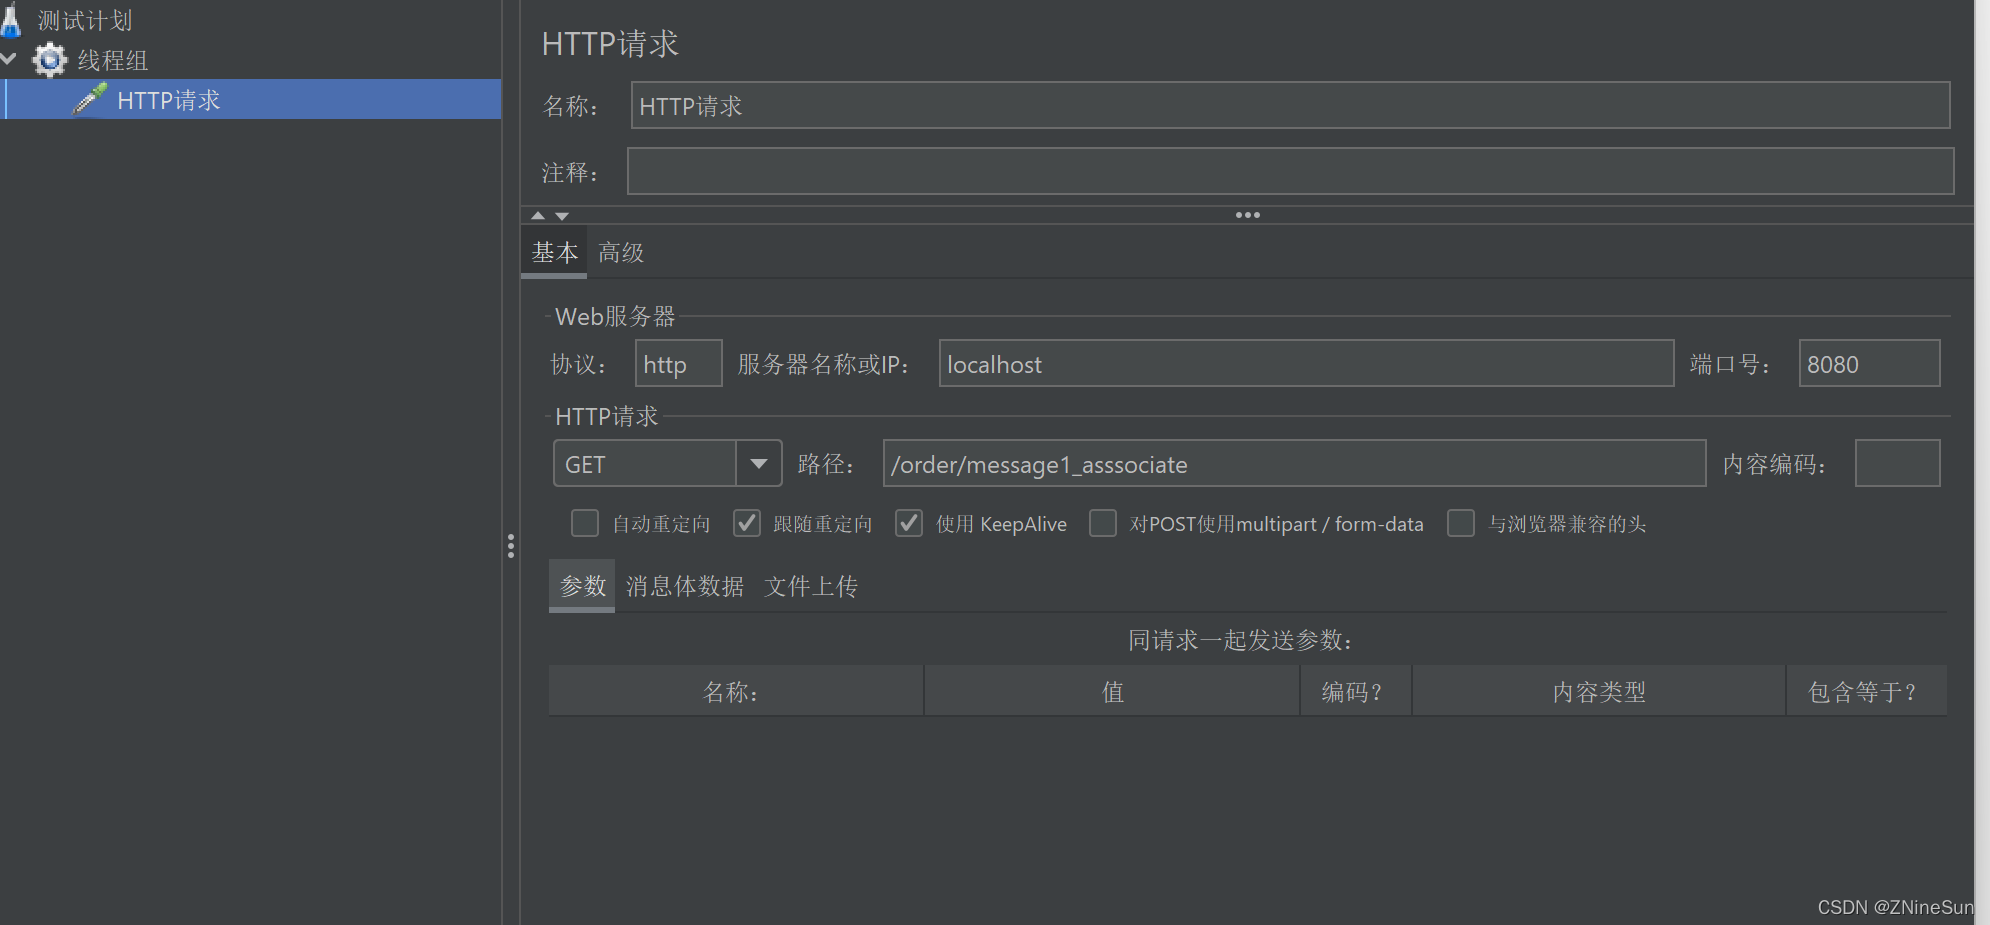Viewport: 1990px width, 925px height.
Task: Uncheck the 跟随重定向 checkbox
Action: [747, 523]
